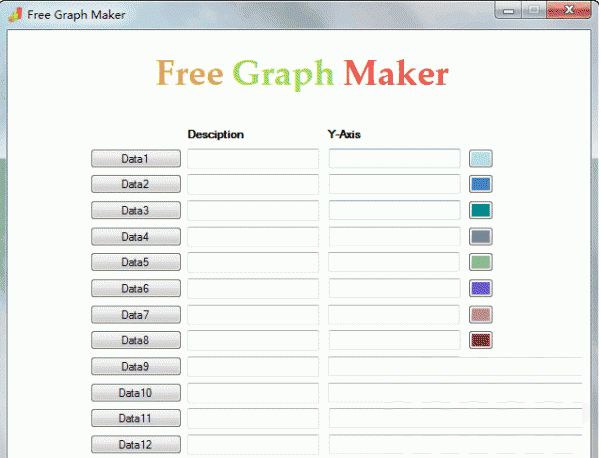The width and height of the screenshot is (601, 458).
Task: Open the light blue color swatch for Data1
Action: [481, 159]
